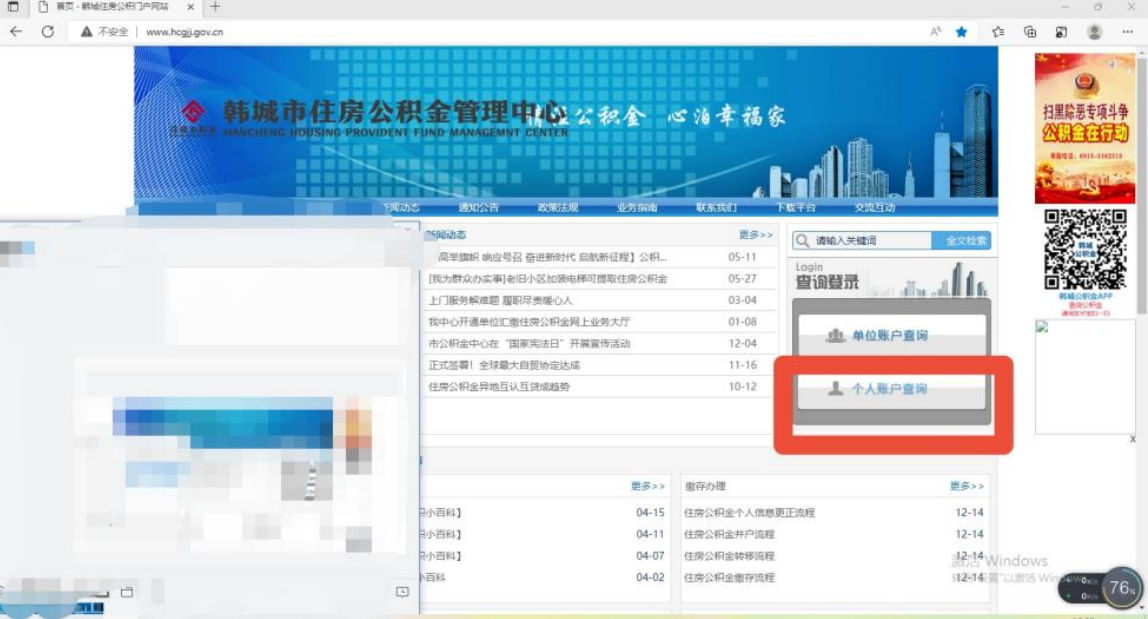Open the 通知公告 navigation item
1148x619 pixels.
point(478,207)
